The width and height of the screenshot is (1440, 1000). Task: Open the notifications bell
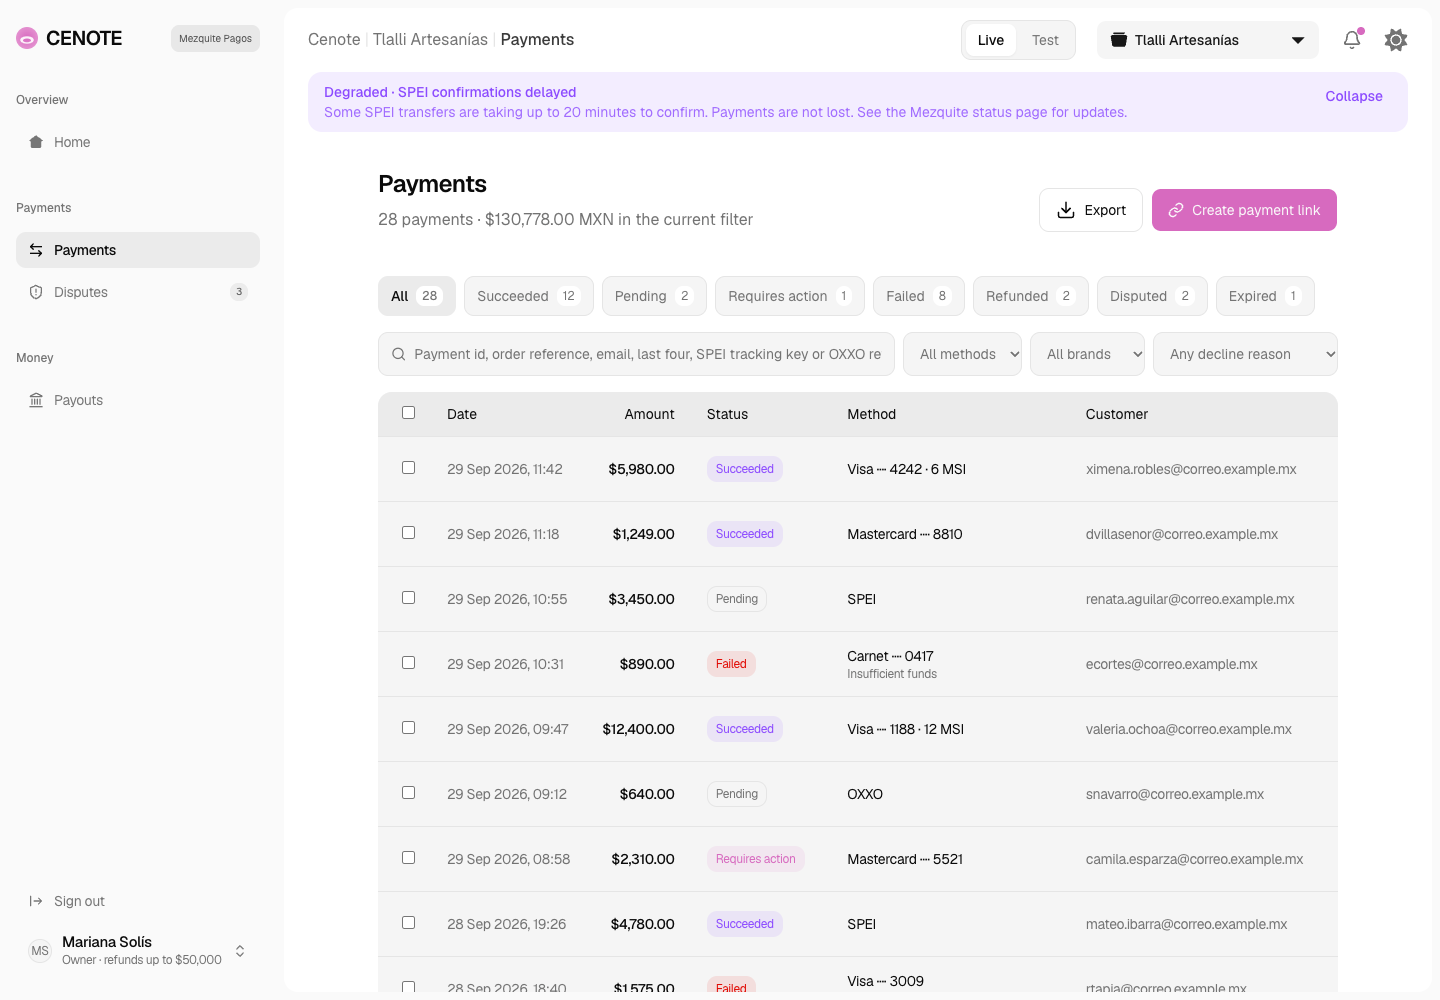pyautogui.click(x=1352, y=40)
